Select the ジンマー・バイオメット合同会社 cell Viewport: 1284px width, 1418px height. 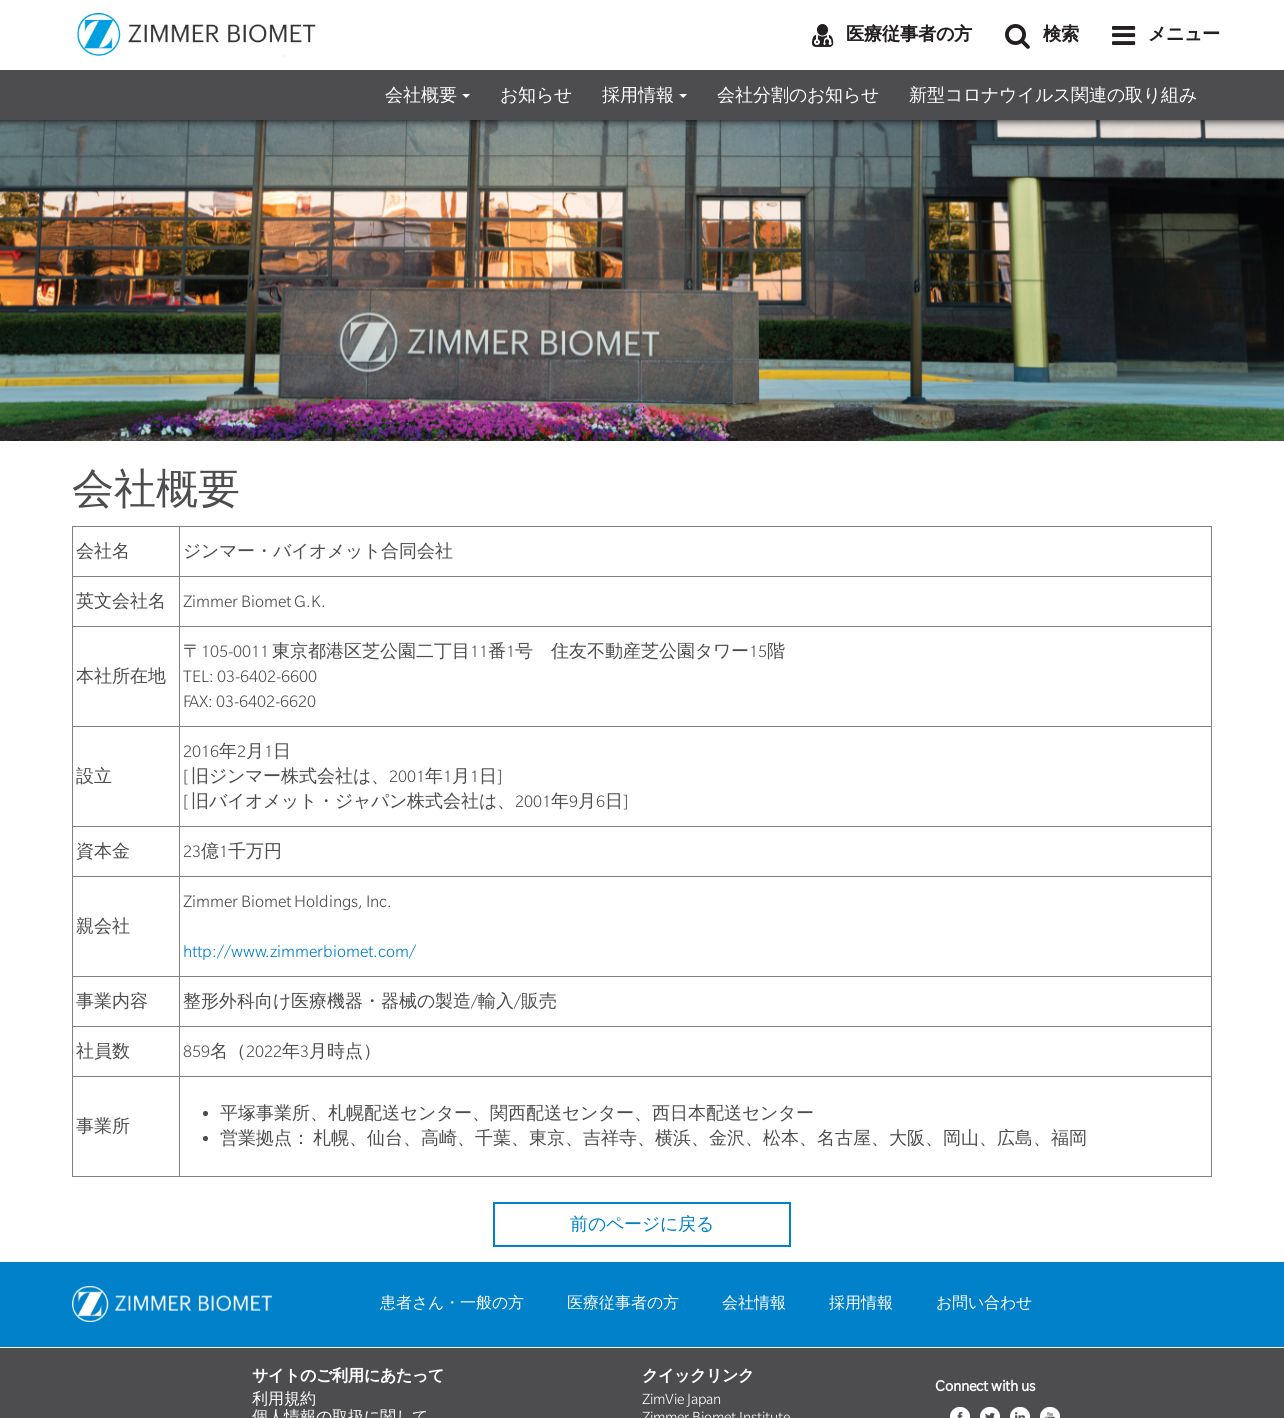[x=318, y=551]
